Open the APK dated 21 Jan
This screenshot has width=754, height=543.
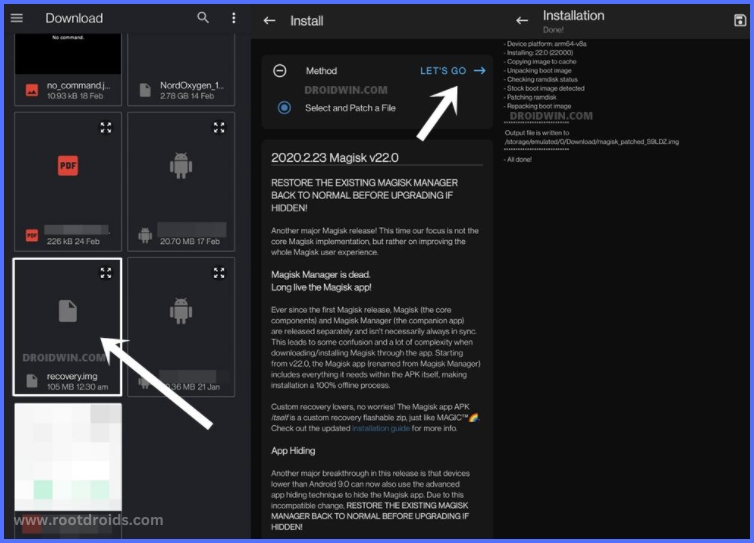(x=181, y=327)
